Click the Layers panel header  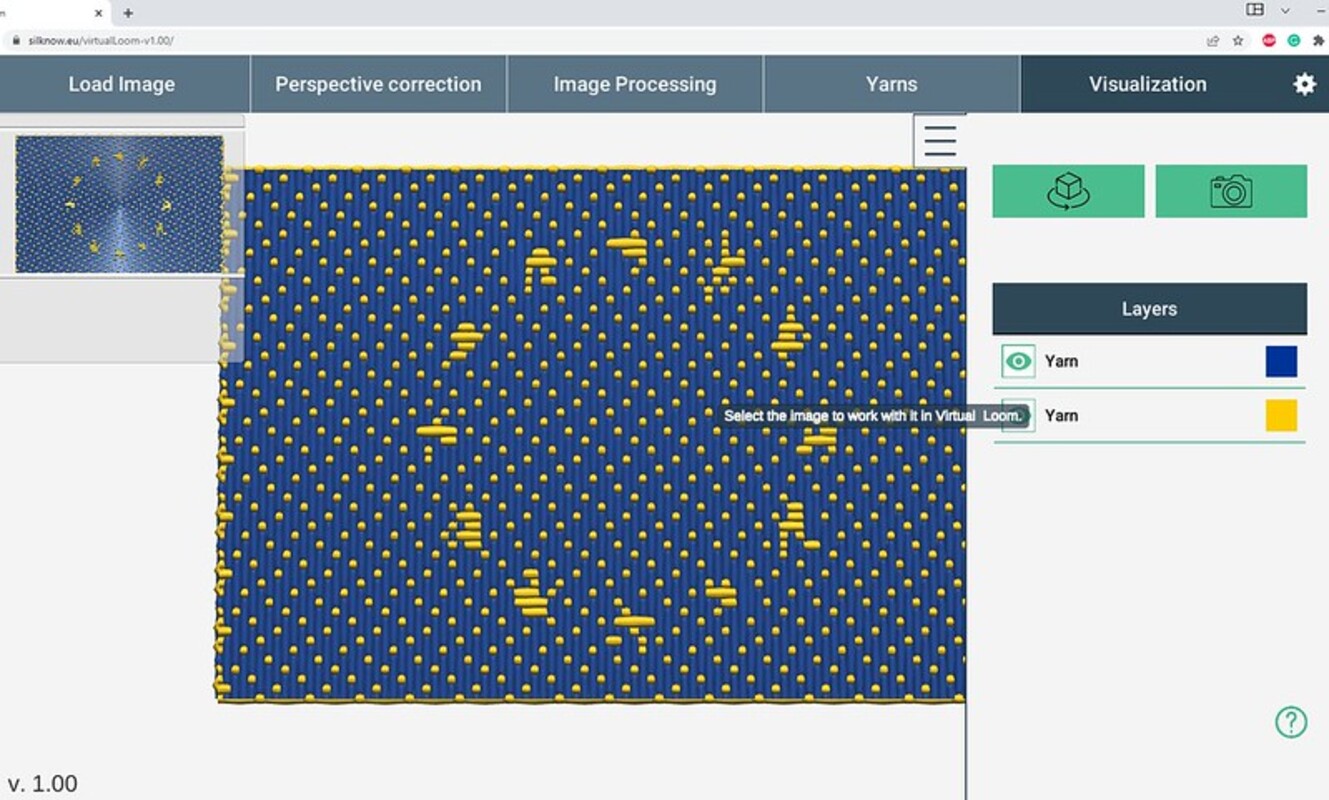1149,309
